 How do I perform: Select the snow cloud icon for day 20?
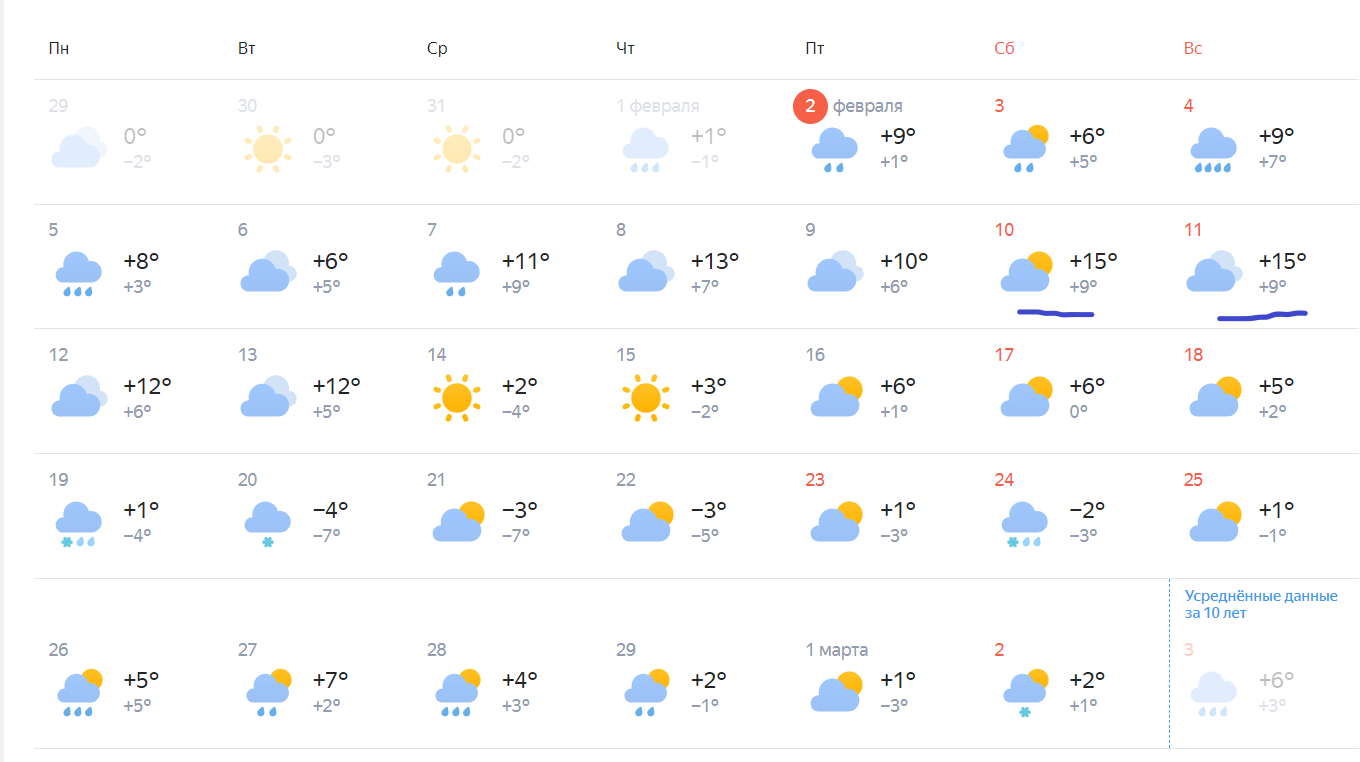(267, 524)
